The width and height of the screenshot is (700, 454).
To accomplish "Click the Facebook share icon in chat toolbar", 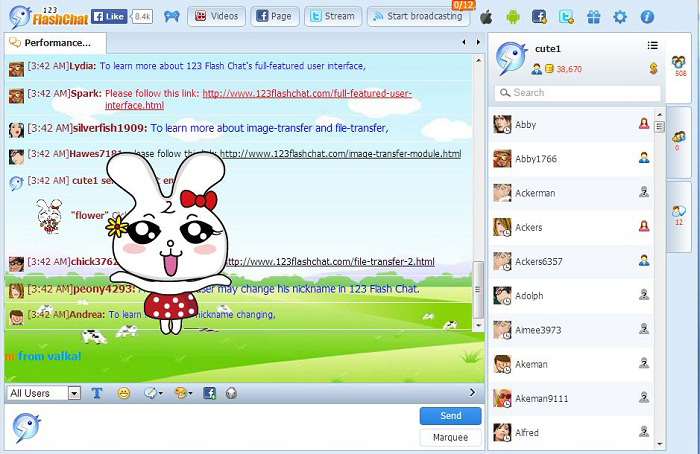I will point(209,393).
